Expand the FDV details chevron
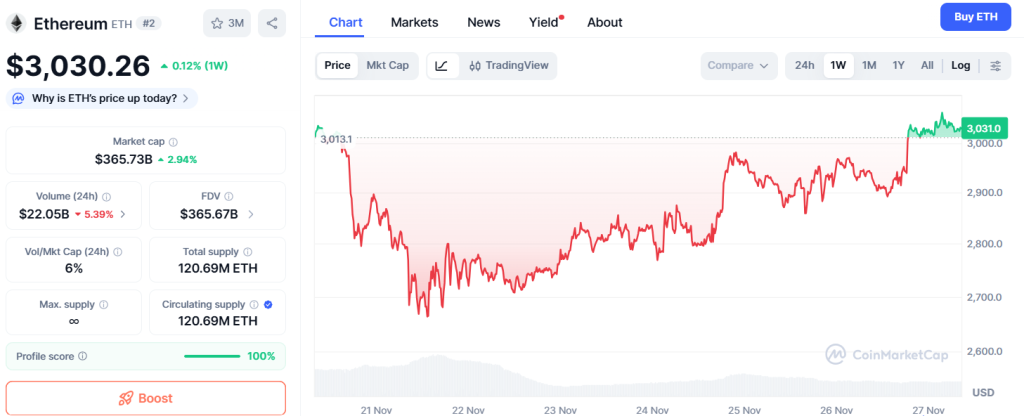The image size is (1024, 416). point(250,214)
